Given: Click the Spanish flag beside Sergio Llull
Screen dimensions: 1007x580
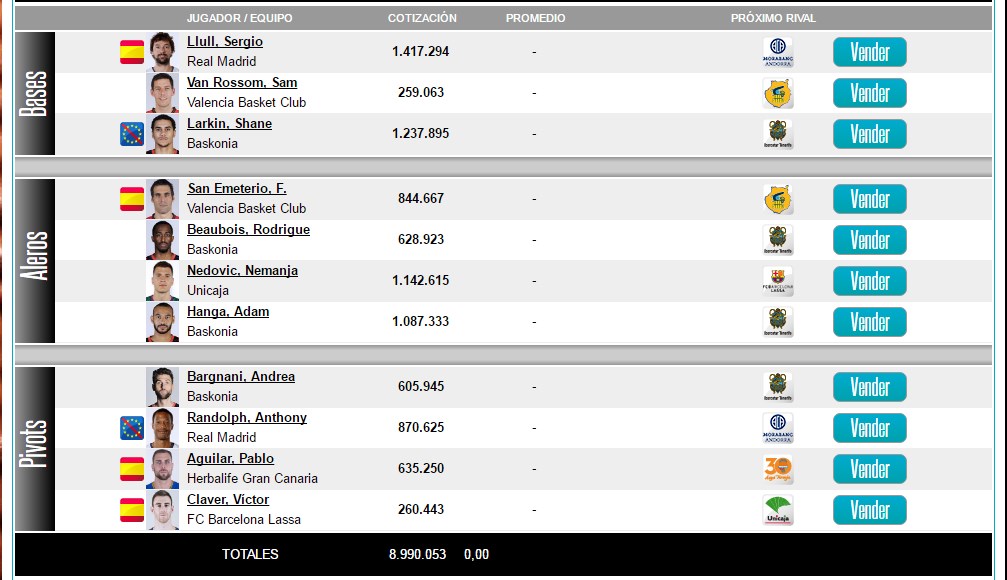Looking at the screenshot, I should (x=132, y=52).
